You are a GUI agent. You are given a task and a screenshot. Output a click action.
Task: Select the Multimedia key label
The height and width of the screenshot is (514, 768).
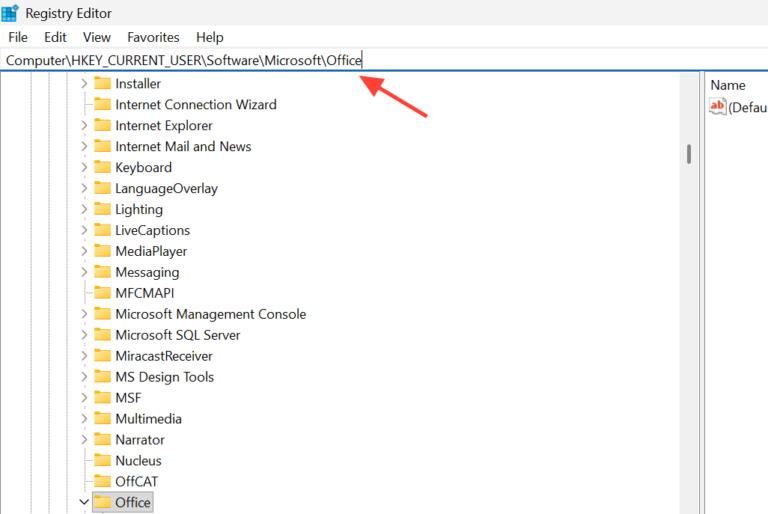click(148, 419)
